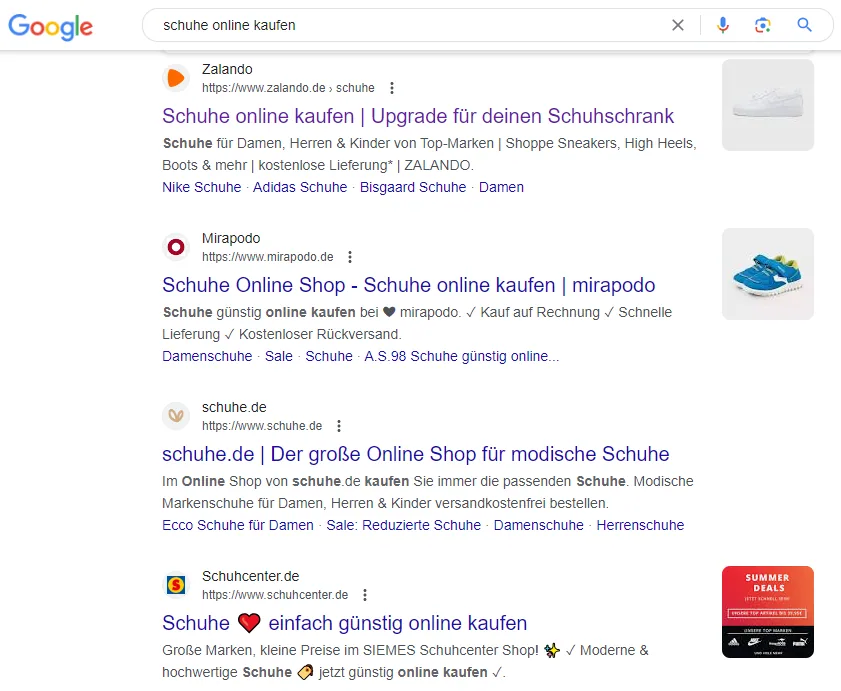Image resolution: width=841 pixels, height=691 pixels.
Task: Click the schuhe.de heart favicon
Action: [x=176, y=416]
